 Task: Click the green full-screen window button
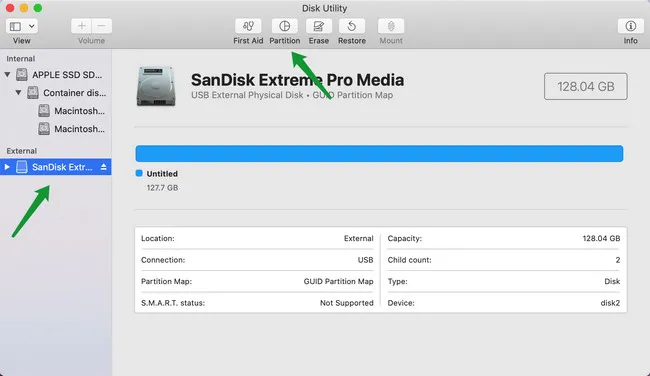(x=38, y=8)
